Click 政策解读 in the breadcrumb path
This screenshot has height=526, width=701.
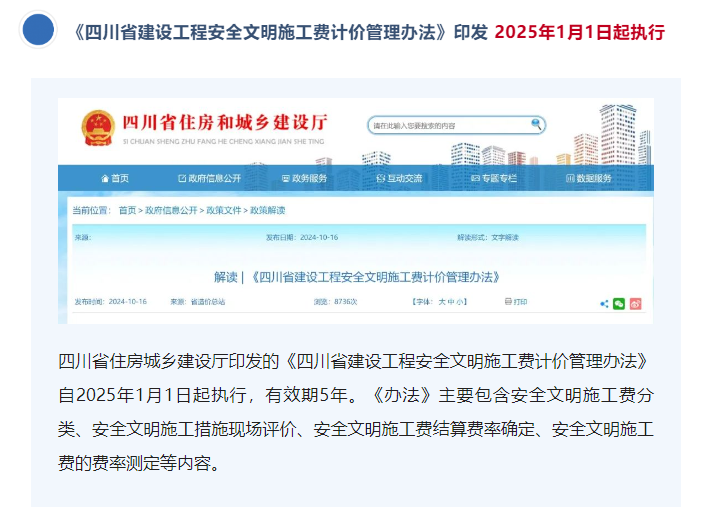click(267, 210)
